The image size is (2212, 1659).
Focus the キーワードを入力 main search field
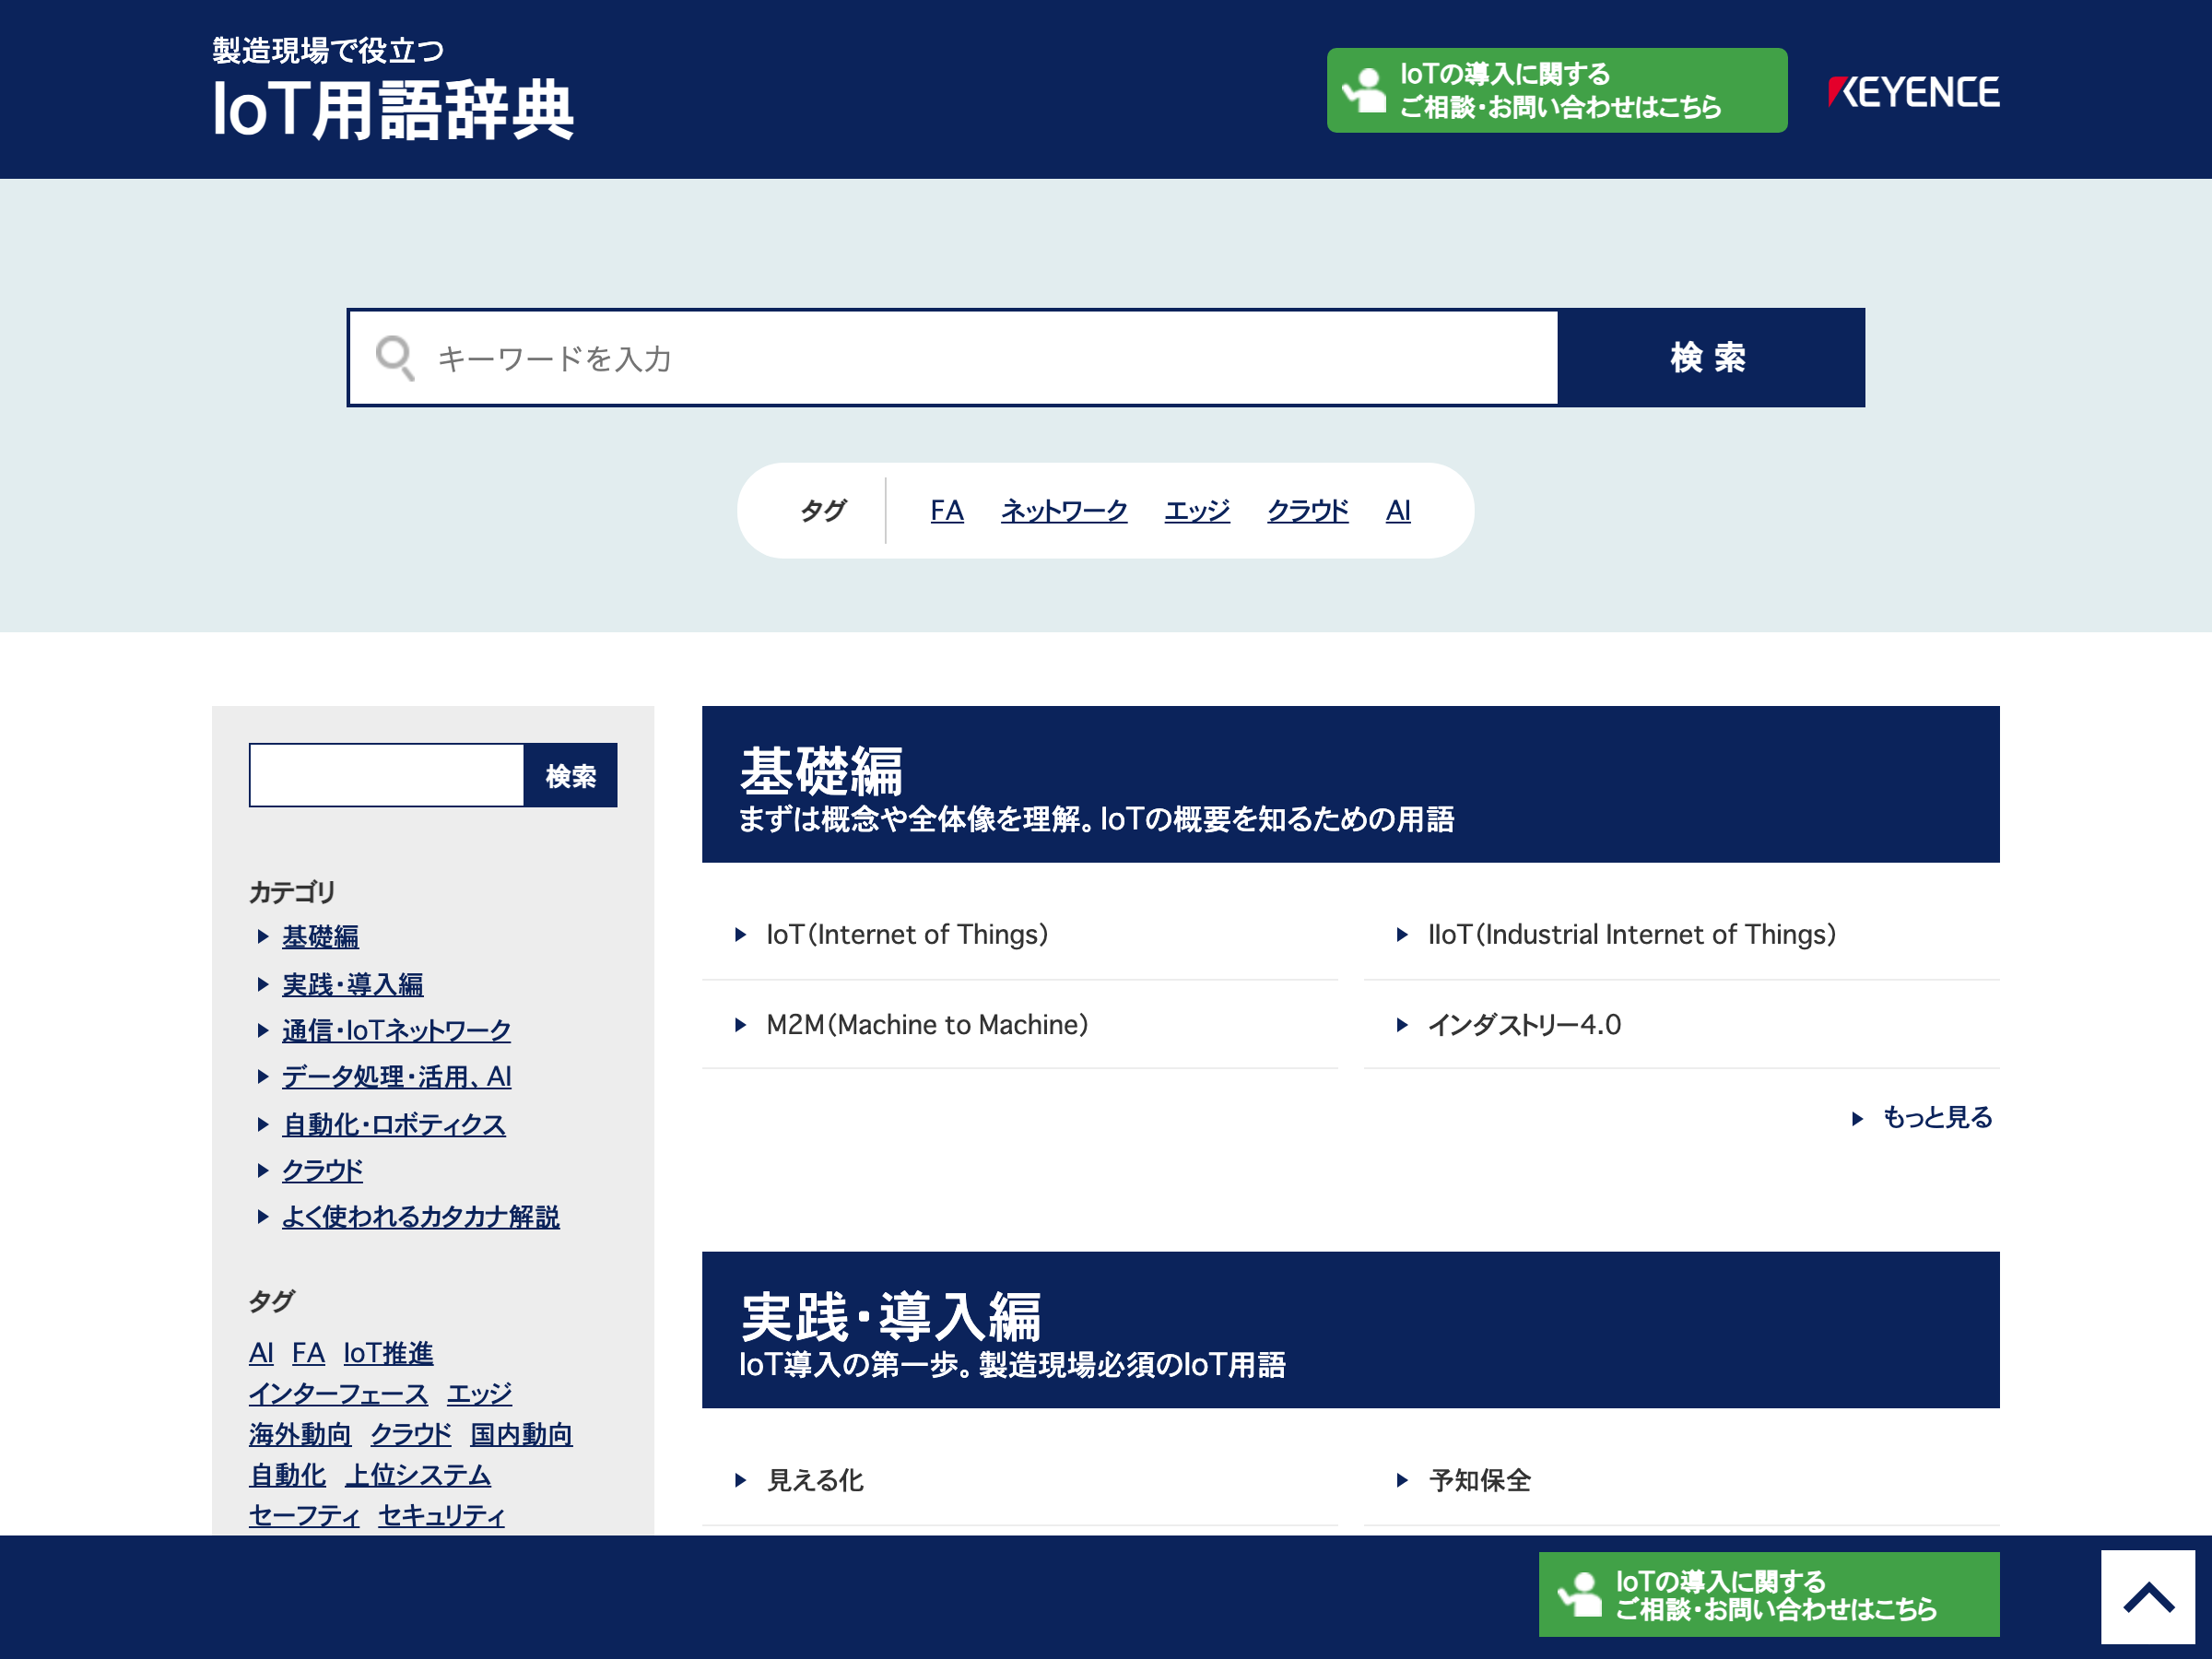click(x=953, y=358)
